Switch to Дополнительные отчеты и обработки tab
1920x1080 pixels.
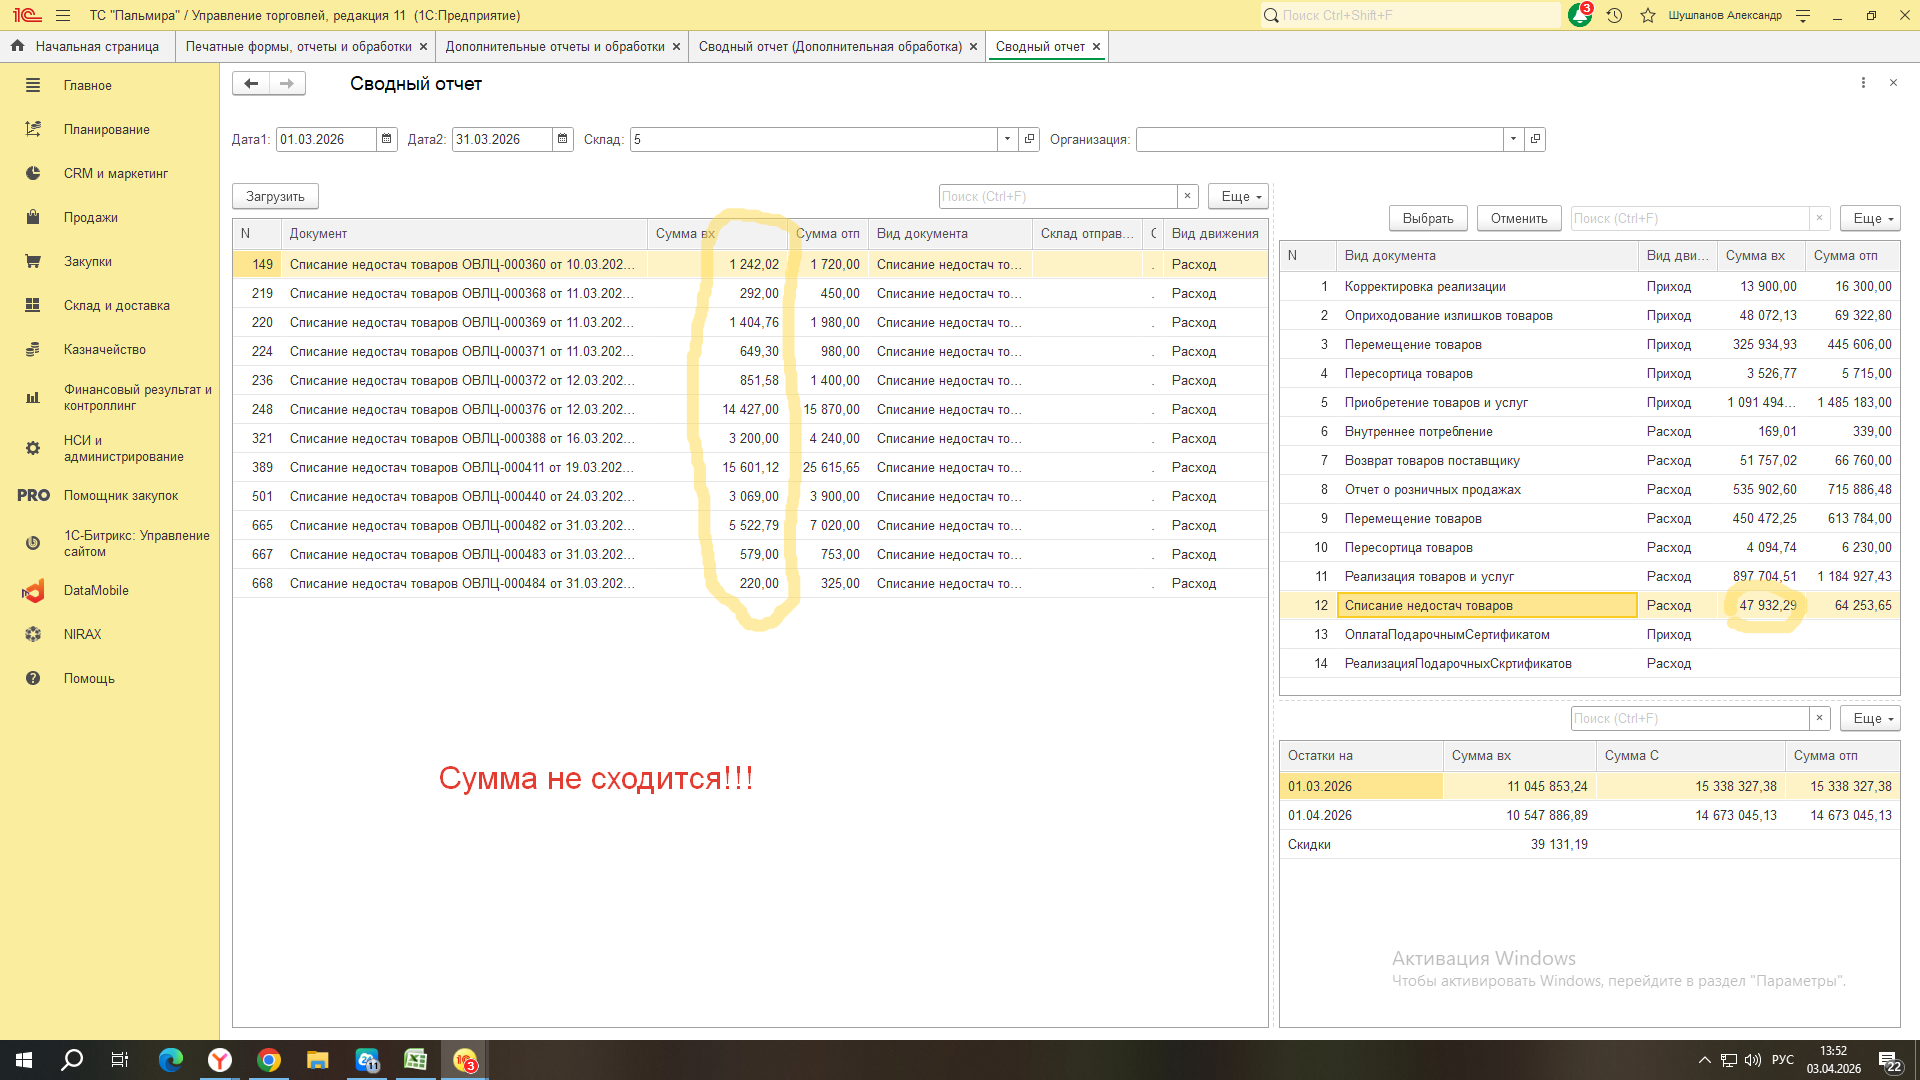click(x=554, y=46)
